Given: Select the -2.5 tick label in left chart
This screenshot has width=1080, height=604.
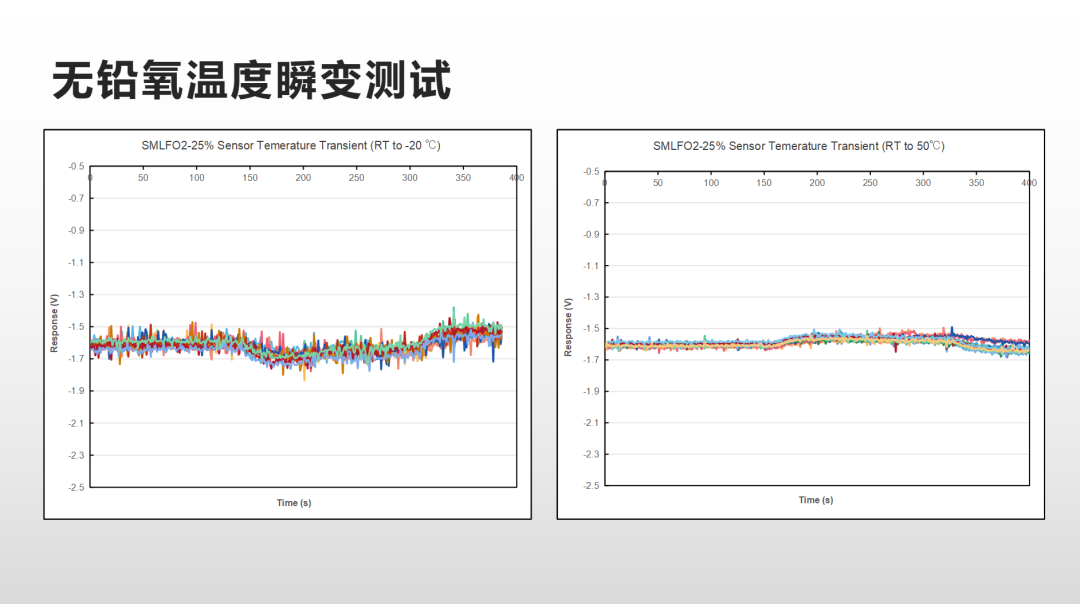Looking at the screenshot, I should 76,487.
